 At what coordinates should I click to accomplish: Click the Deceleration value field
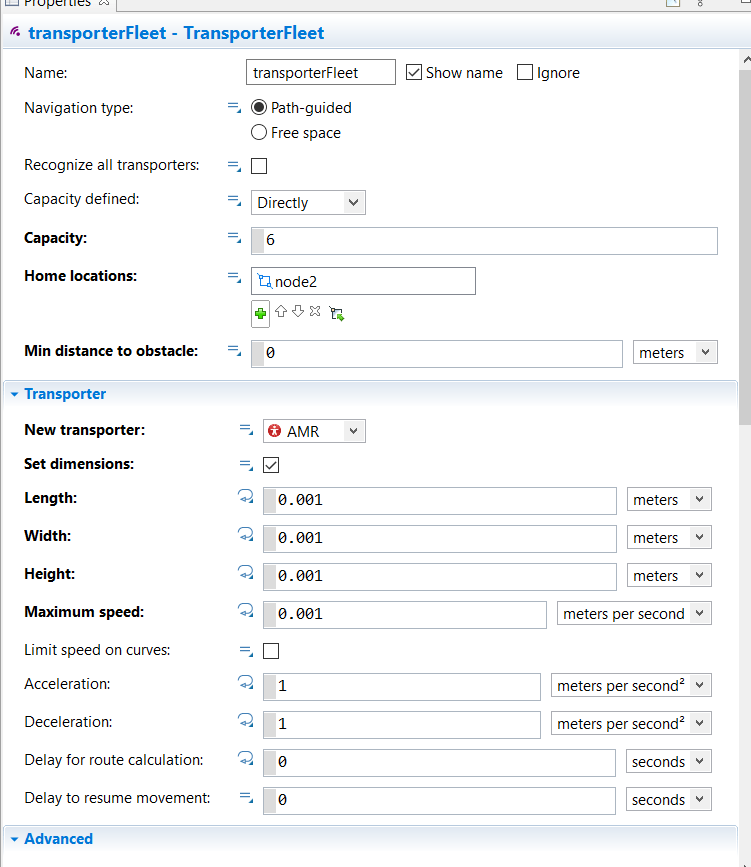coord(401,725)
